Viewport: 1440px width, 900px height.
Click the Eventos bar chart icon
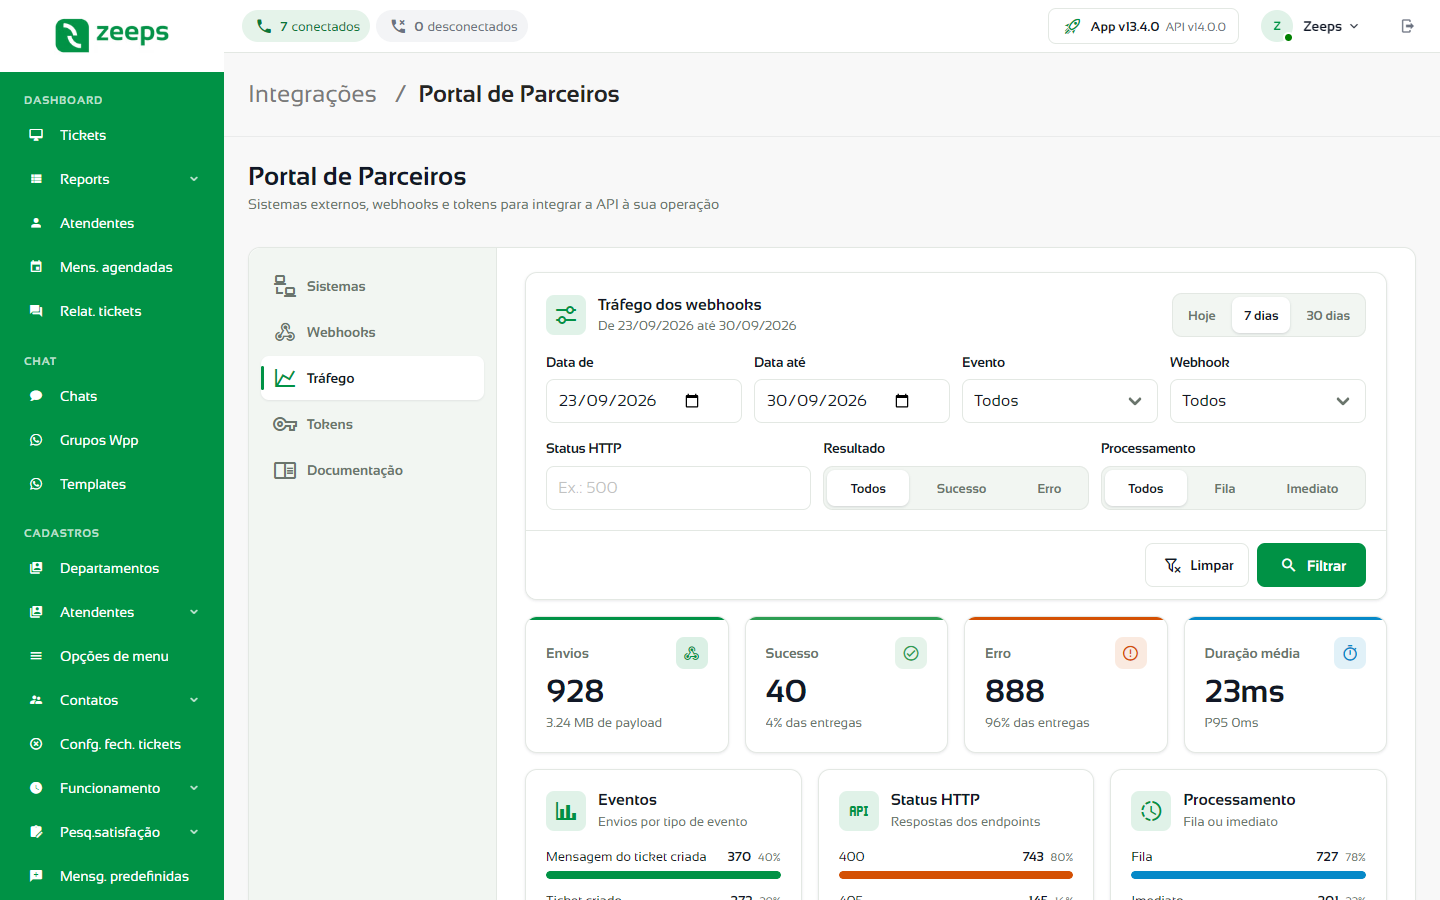566,811
